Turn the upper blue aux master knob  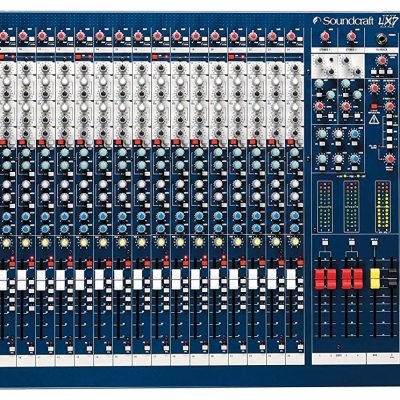(x=355, y=134)
